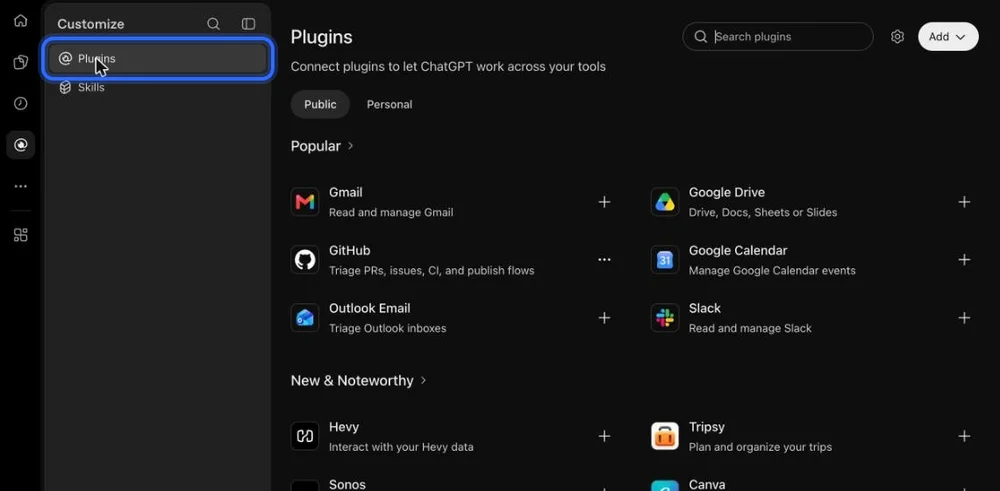Open the Slack plugin title
Image resolution: width=1000 pixels, height=491 pixels.
click(705, 308)
